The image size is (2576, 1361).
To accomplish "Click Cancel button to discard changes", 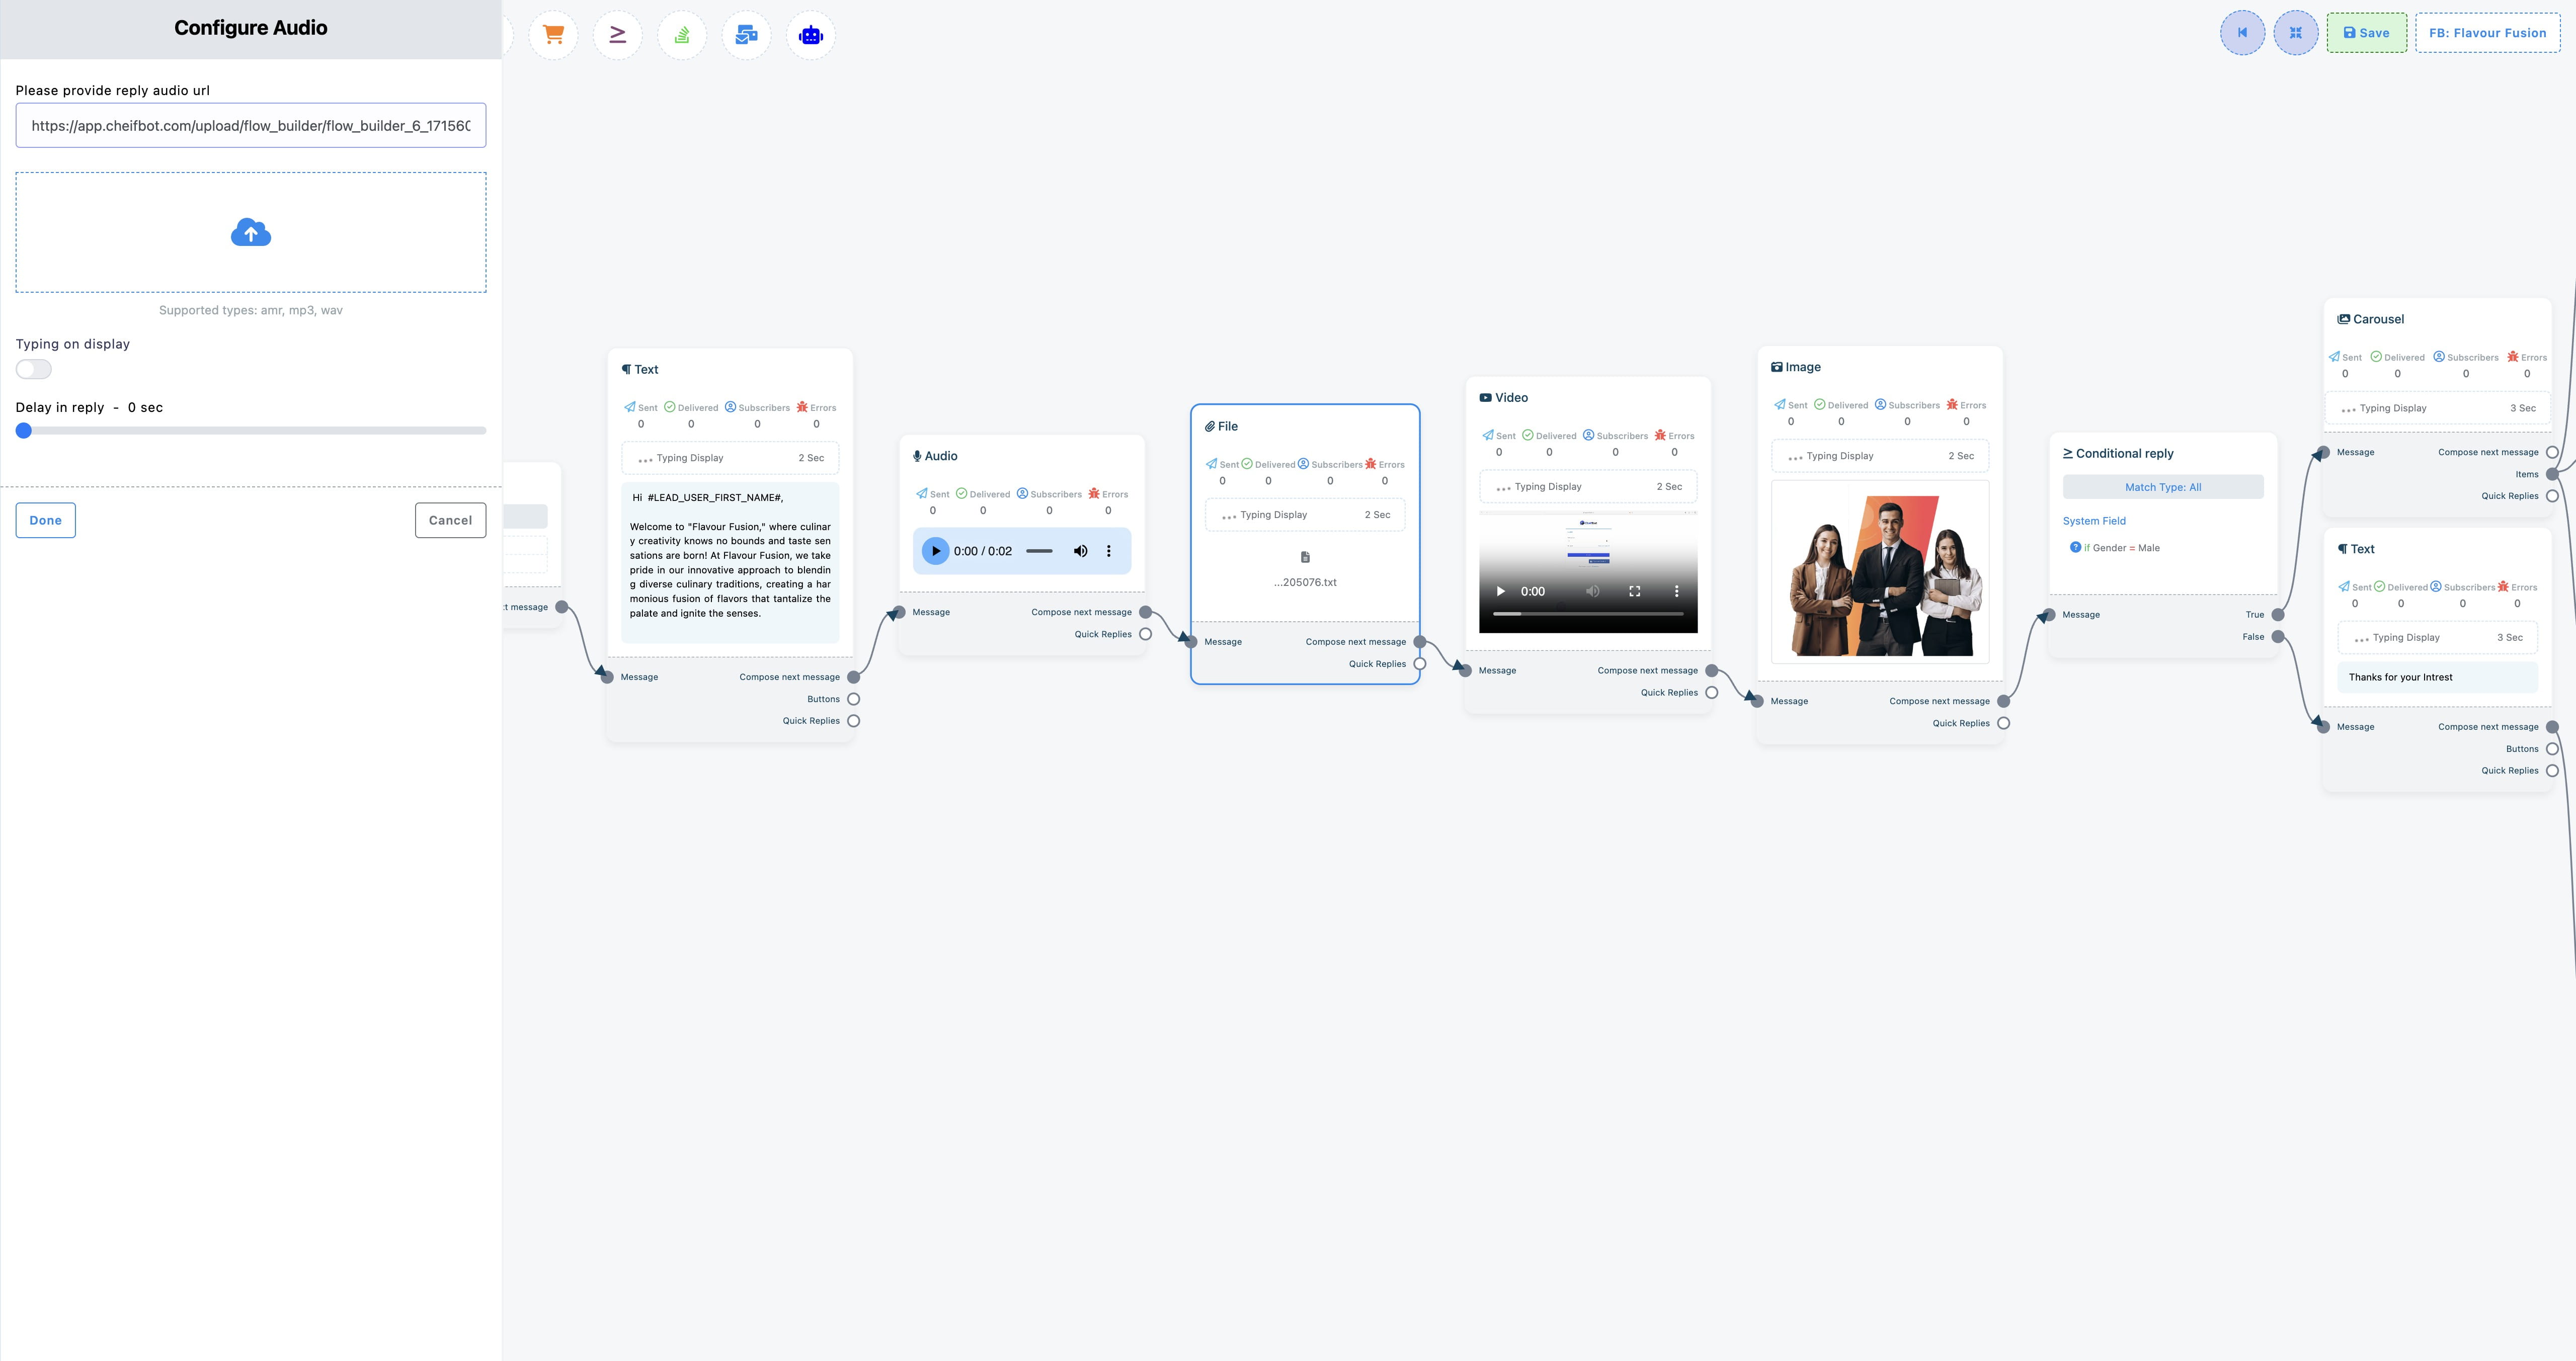I will (x=450, y=520).
